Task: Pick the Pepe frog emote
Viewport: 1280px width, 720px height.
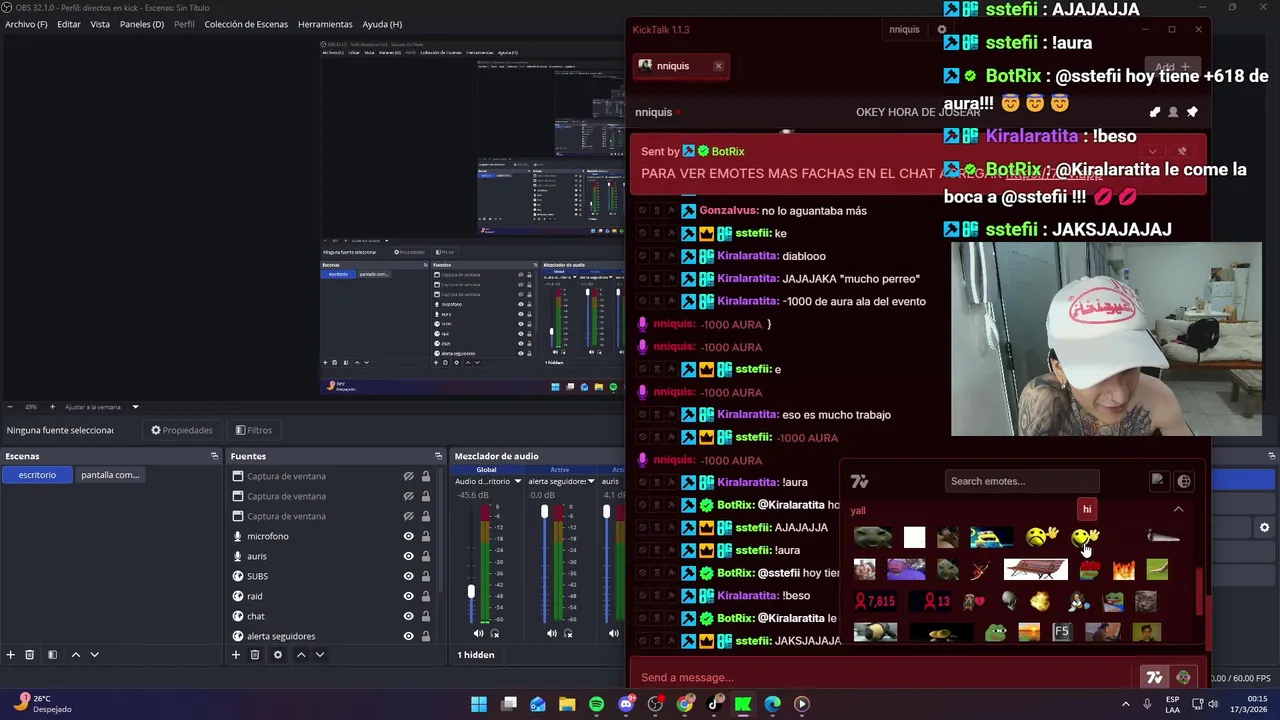Action: (x=996, y=632)
